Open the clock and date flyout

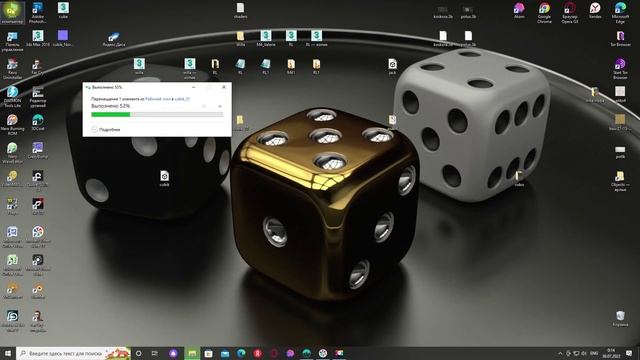pyautogui.click(x=611, y=353)
